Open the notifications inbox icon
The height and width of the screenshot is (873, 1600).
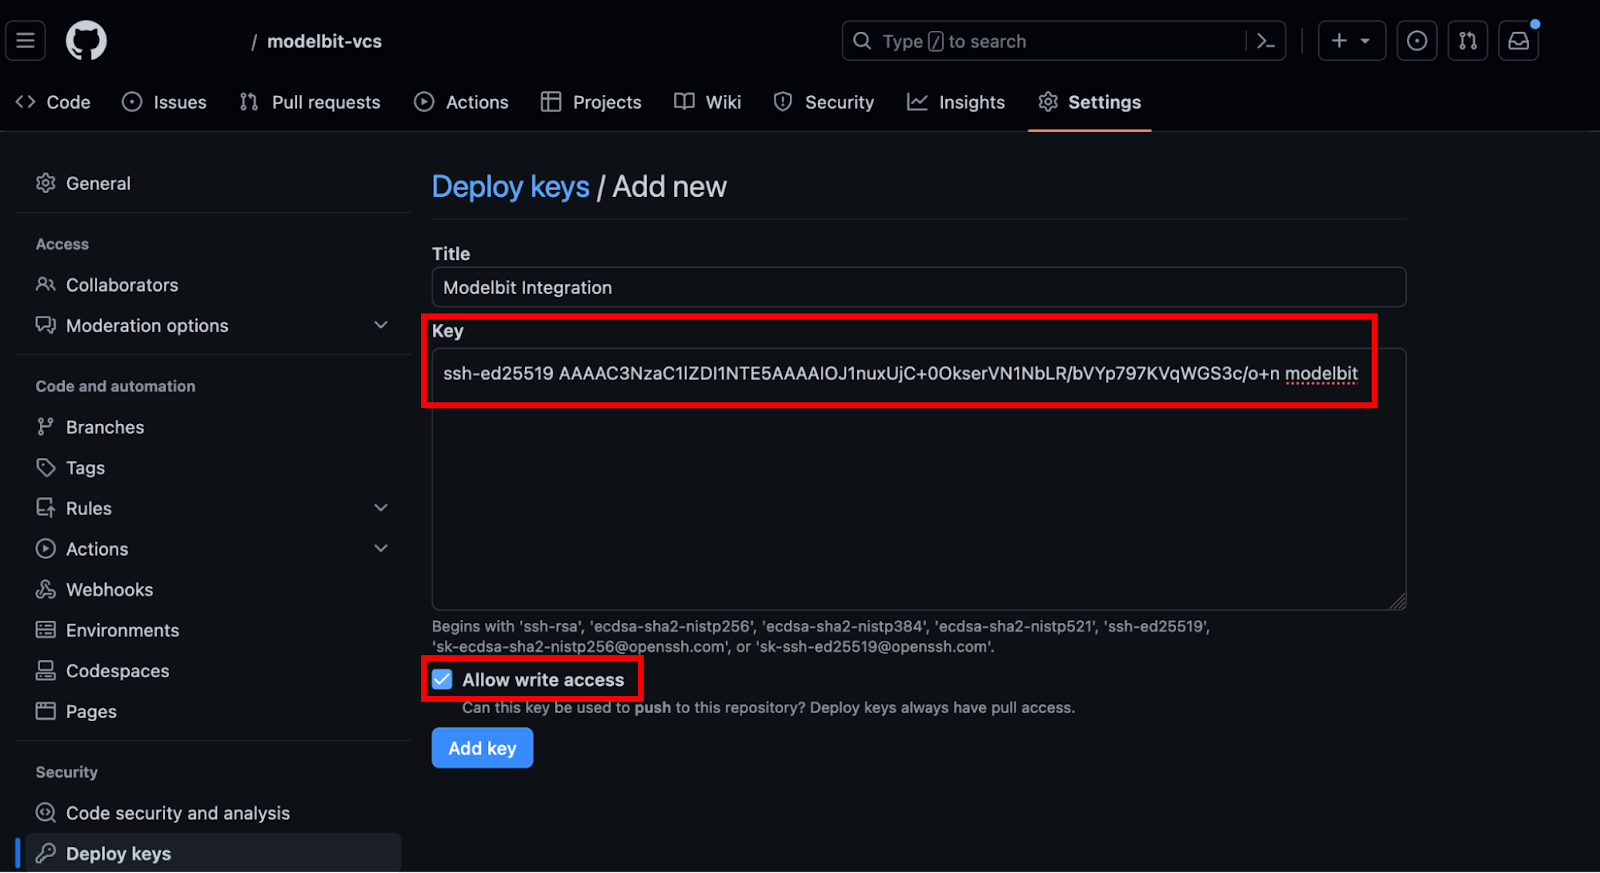click(x=1518, y=41)
